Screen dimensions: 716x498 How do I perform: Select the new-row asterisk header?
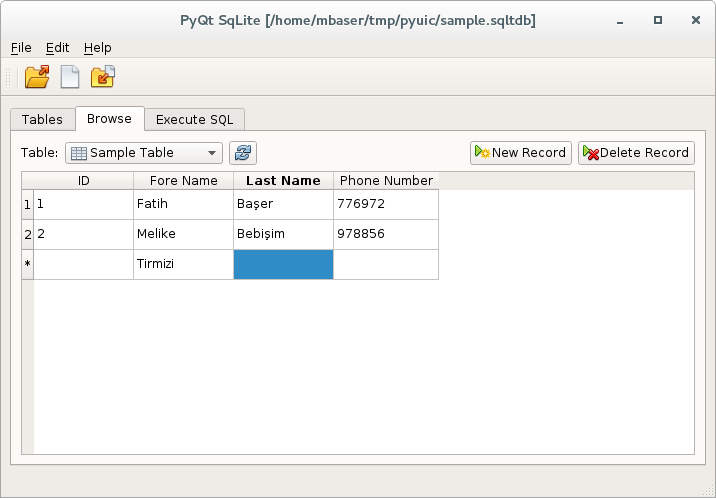point(27,264)
